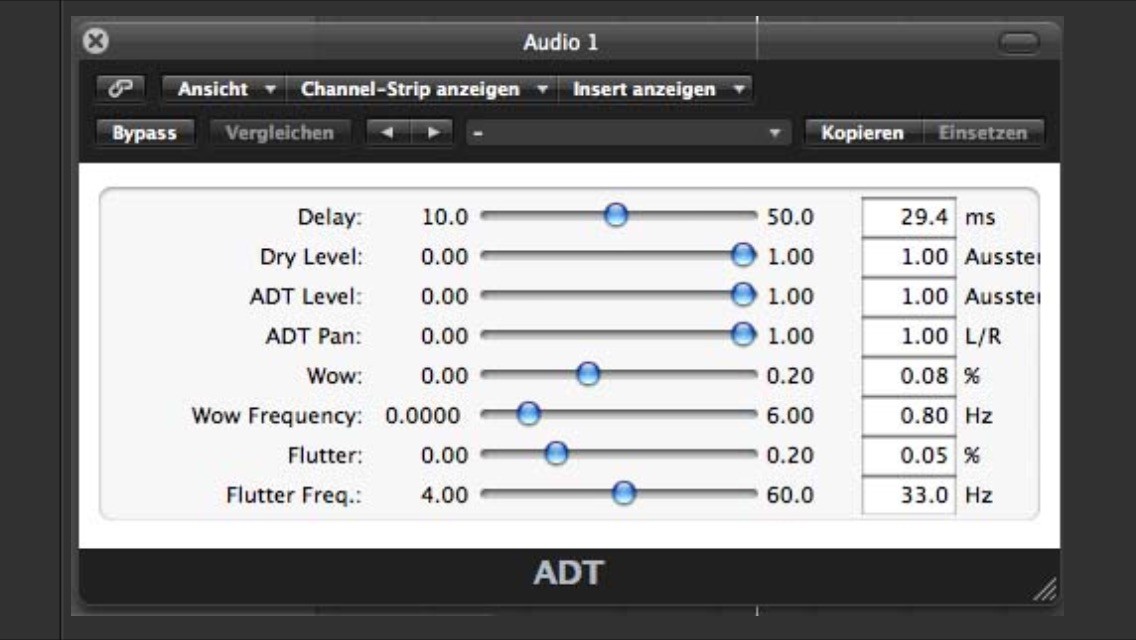1136x640 pixels.
Task: Click the Delay slider handle
Action: coord(617,213)
